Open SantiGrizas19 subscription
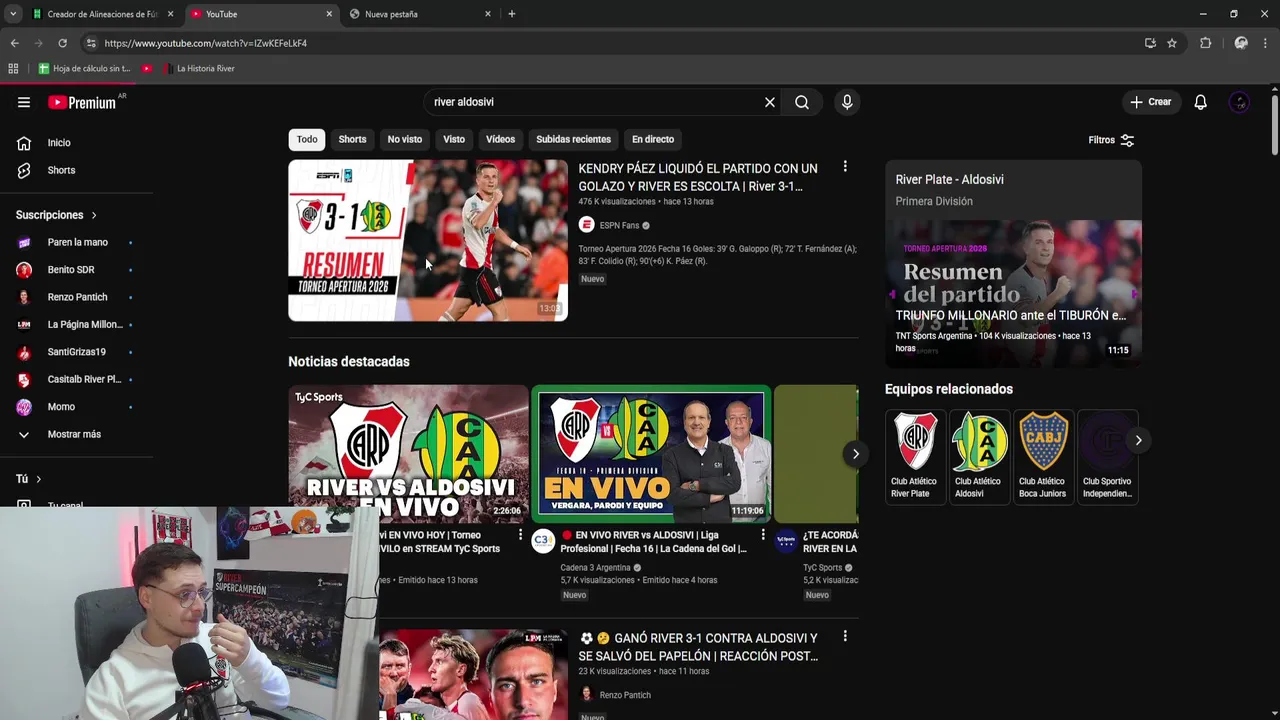 (76, 352)
